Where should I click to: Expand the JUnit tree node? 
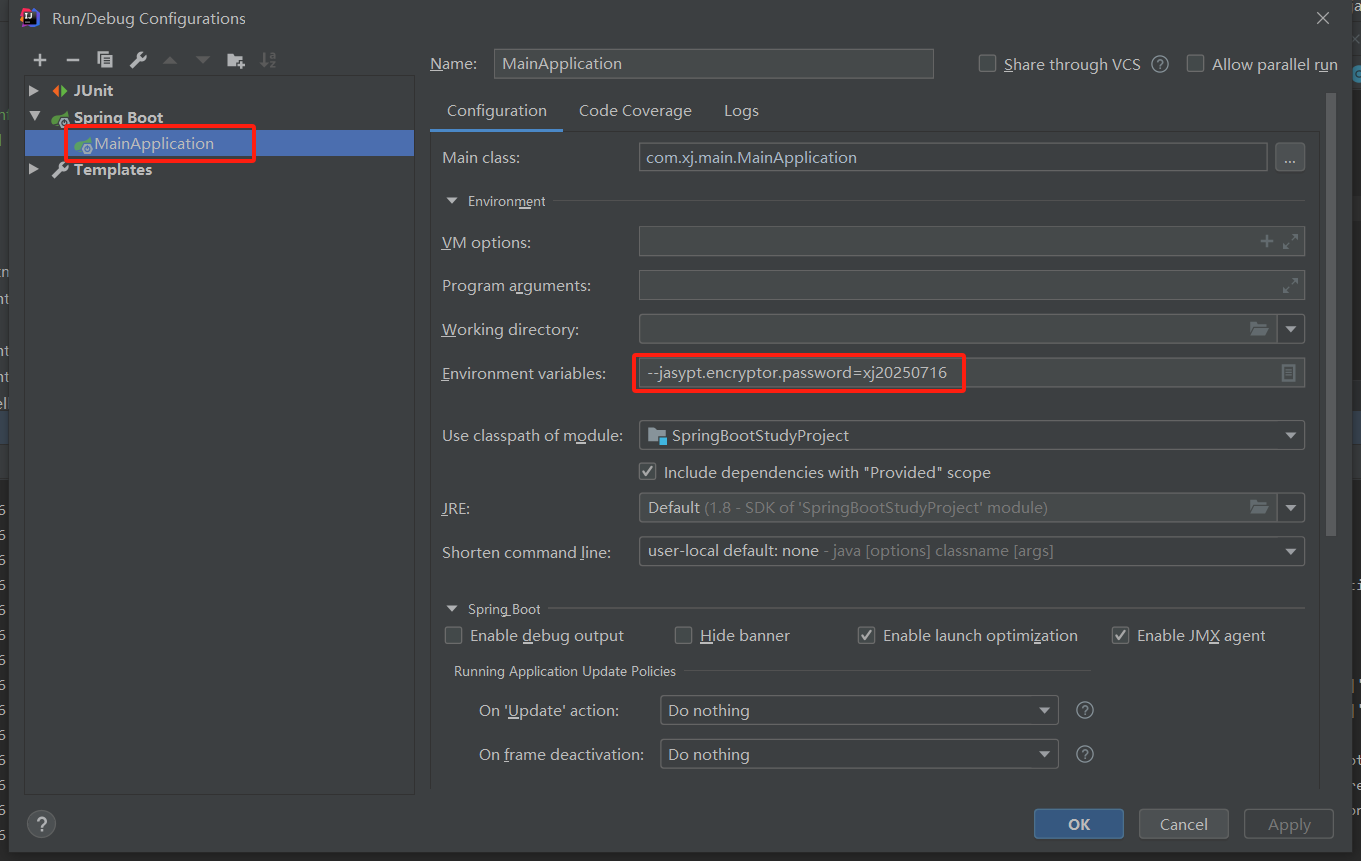35,90
